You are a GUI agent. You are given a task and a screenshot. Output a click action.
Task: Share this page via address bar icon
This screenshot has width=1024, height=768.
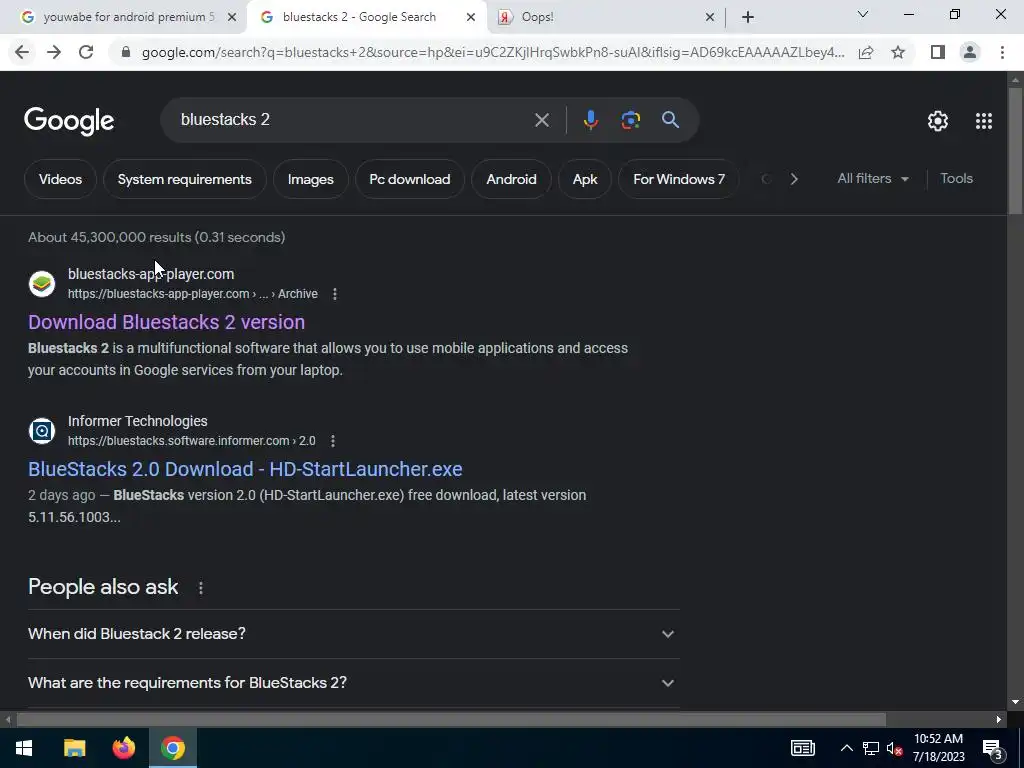point(866,52)
